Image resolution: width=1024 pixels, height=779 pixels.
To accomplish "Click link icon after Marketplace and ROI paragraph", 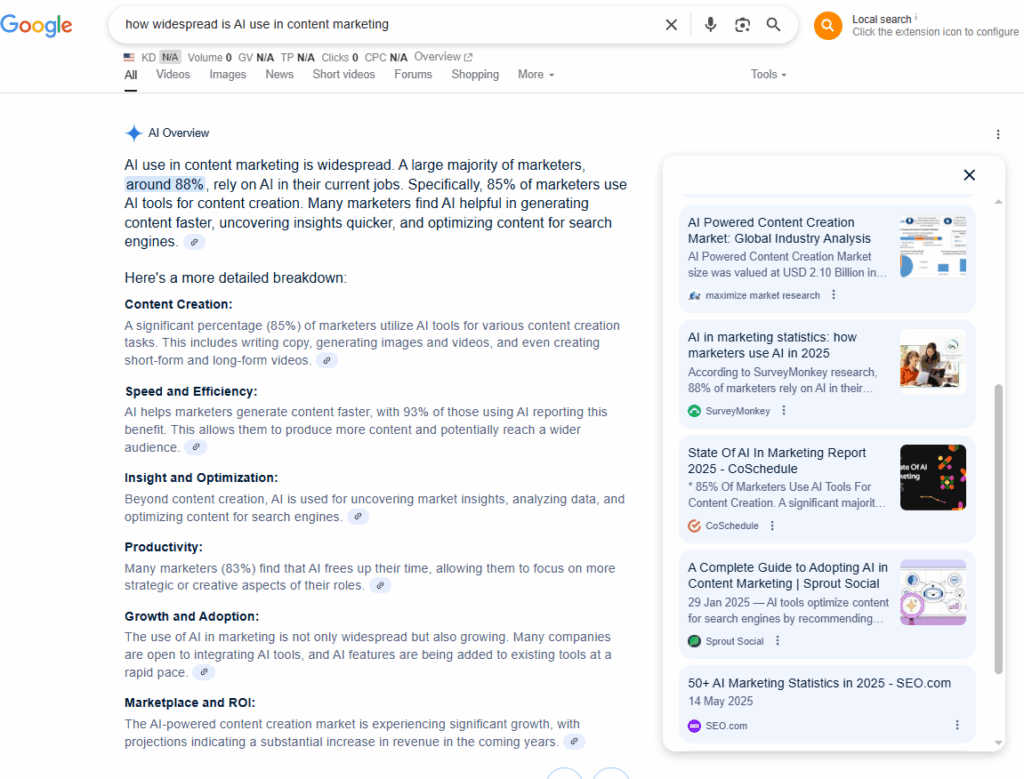I will 573,741.
